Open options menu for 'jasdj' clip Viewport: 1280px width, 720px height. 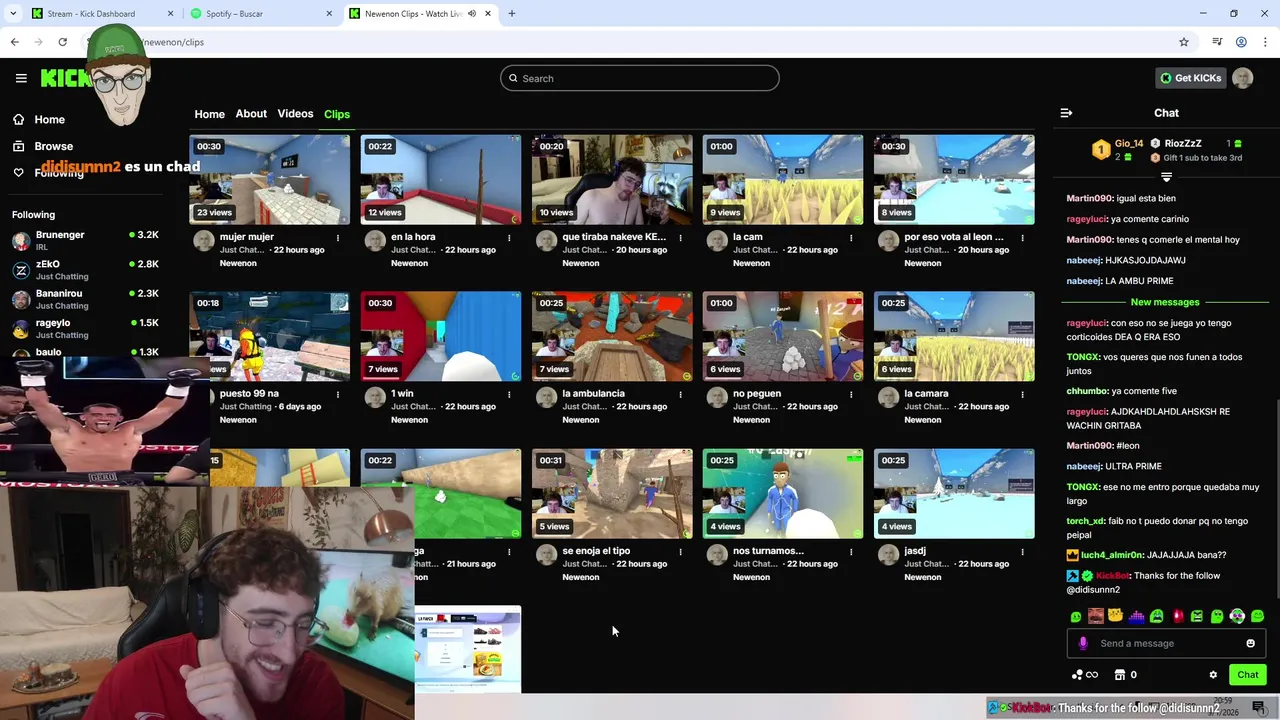click(1022, 551)
